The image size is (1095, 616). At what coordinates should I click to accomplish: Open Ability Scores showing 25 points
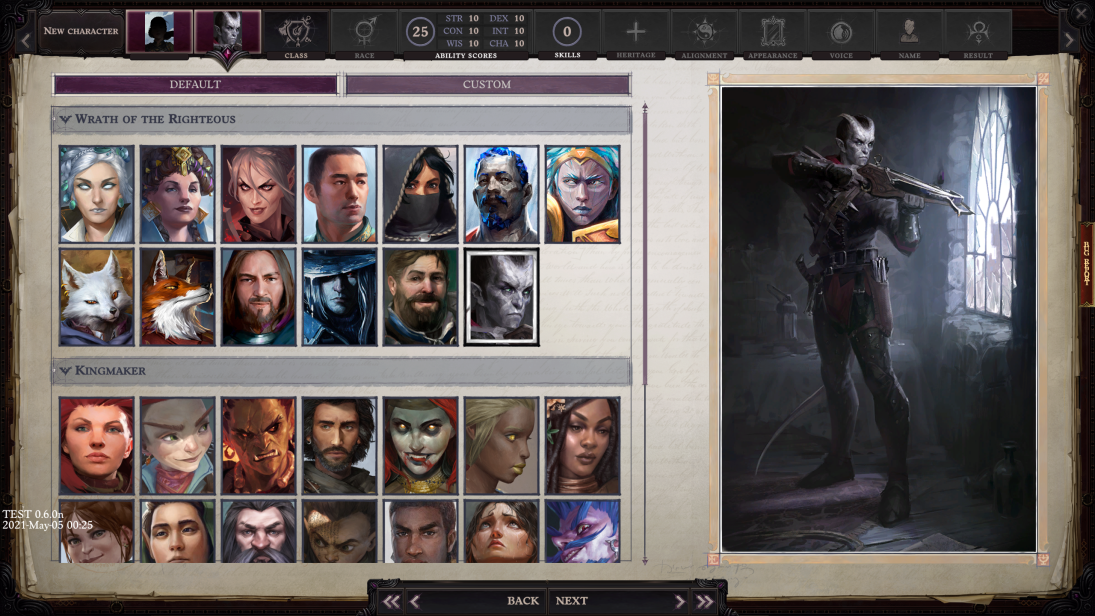[x=466, y=34]
